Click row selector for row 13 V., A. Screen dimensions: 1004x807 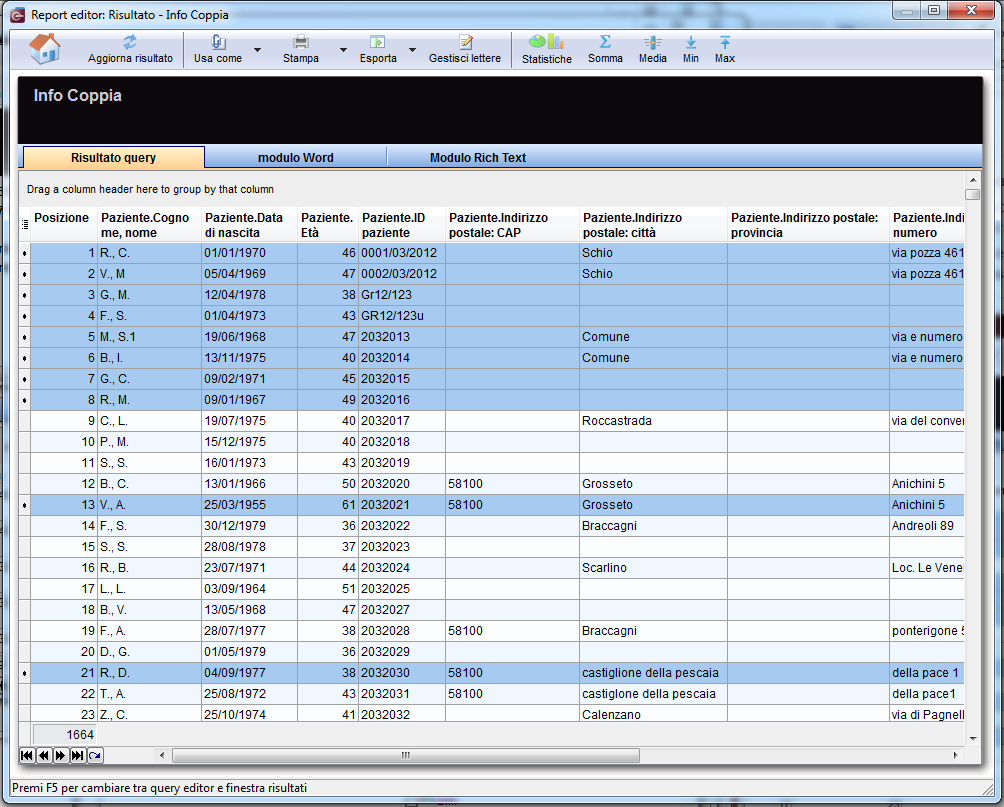click(25, 505)
